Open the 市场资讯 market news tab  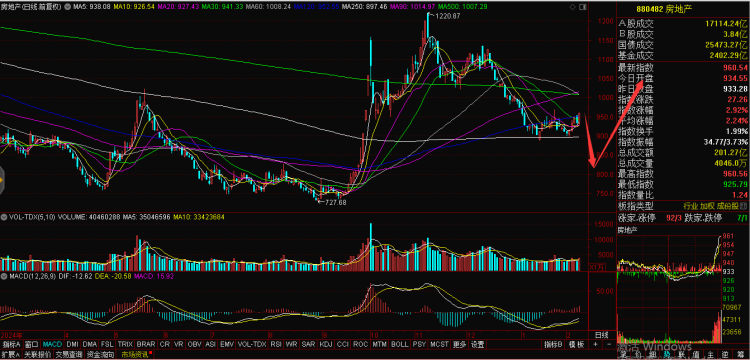[135, 355]
